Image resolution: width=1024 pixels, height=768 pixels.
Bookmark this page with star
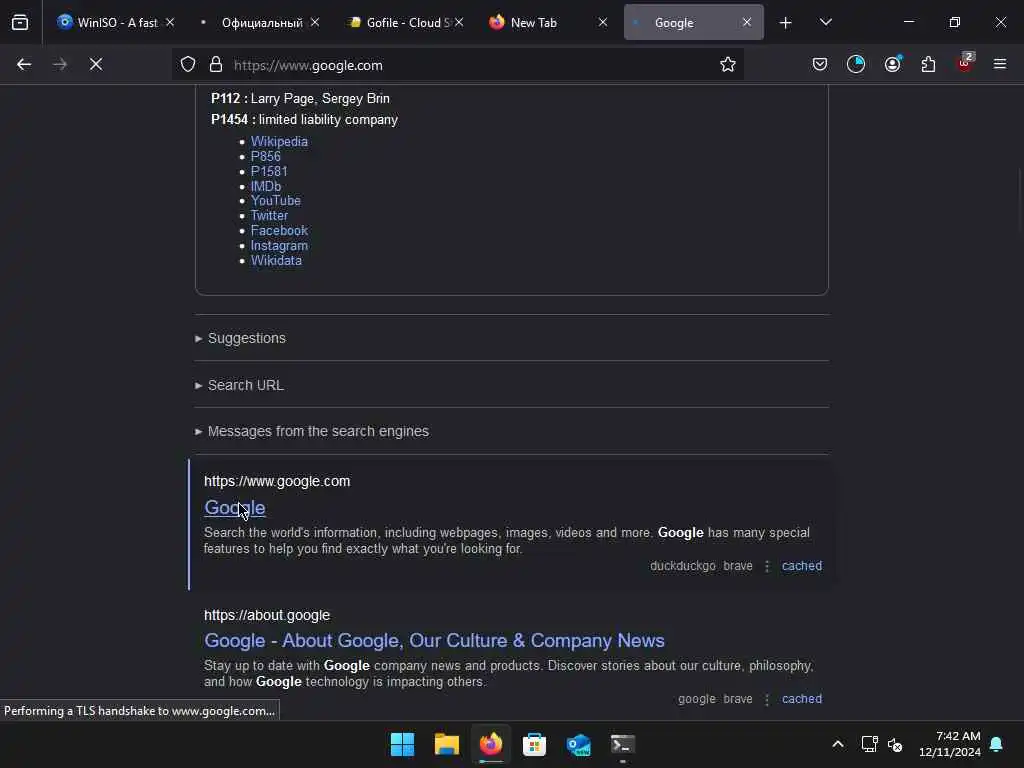(x=728, y=65)
